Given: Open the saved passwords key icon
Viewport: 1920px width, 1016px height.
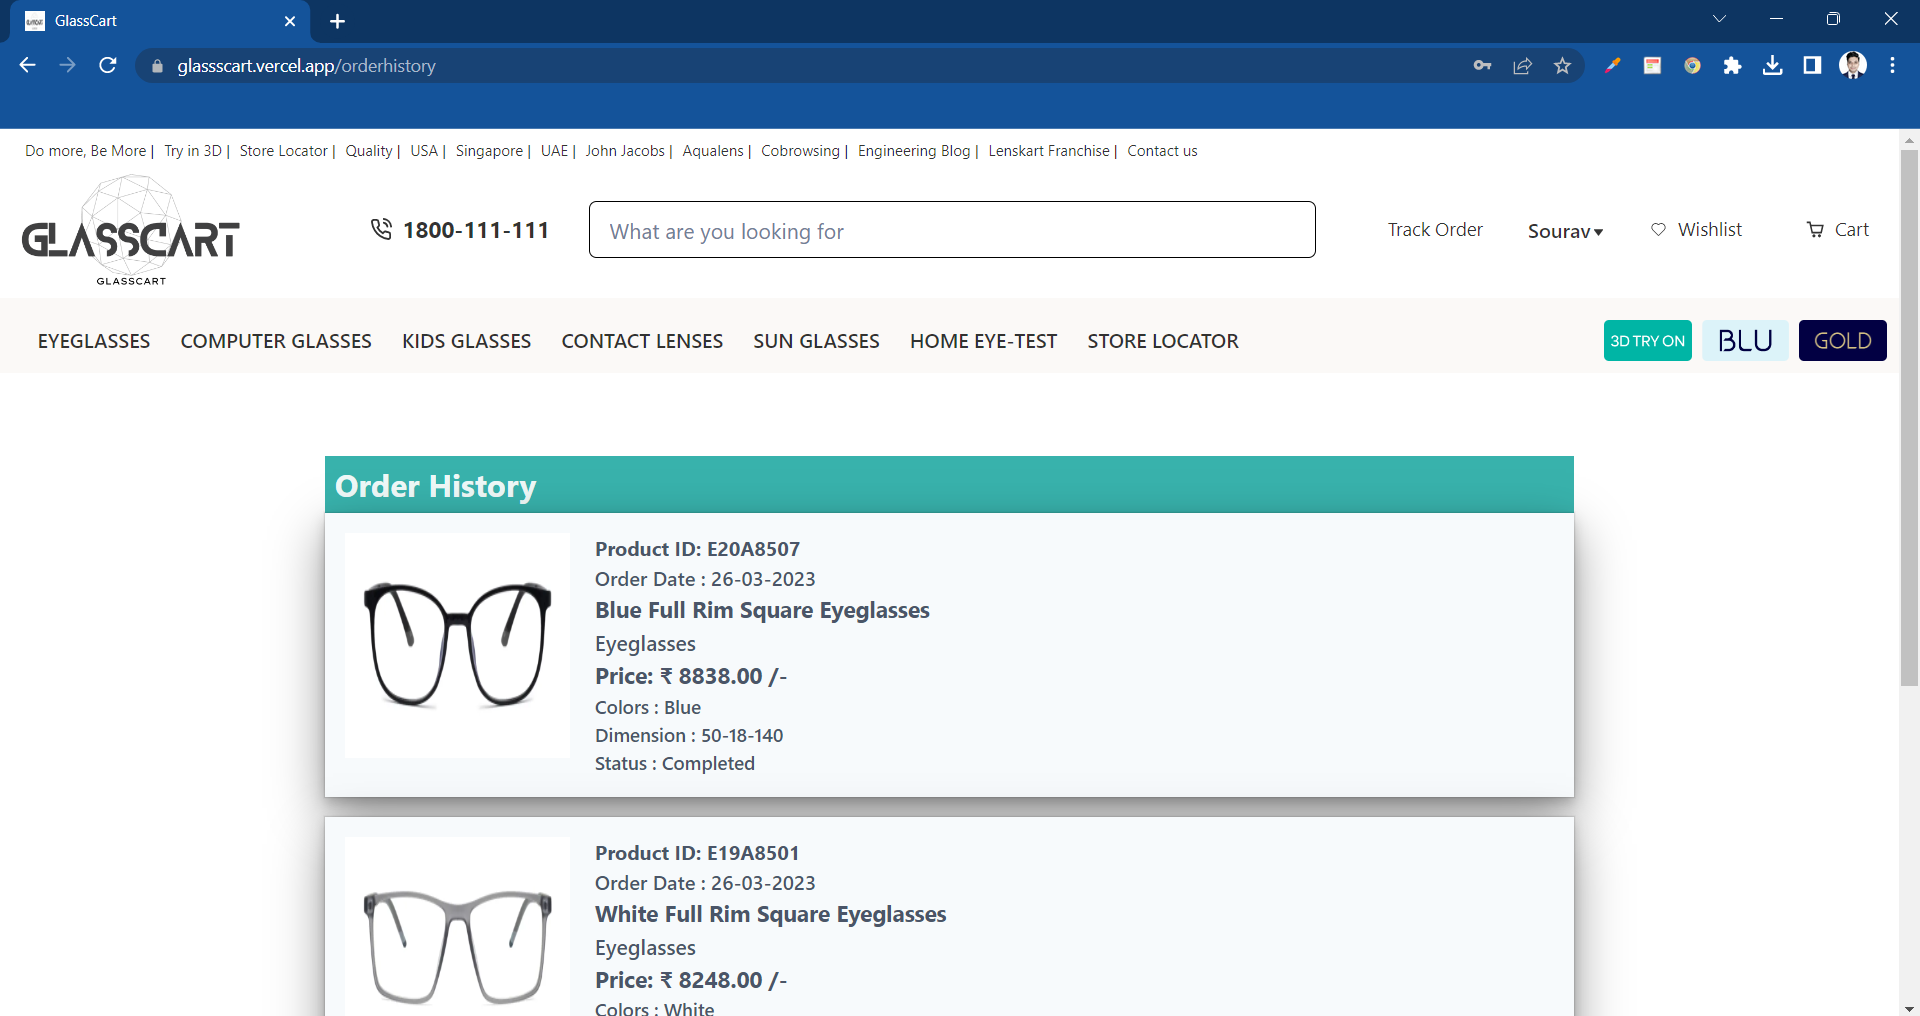Looking at the screenshot, I should tap(1482, 66).
